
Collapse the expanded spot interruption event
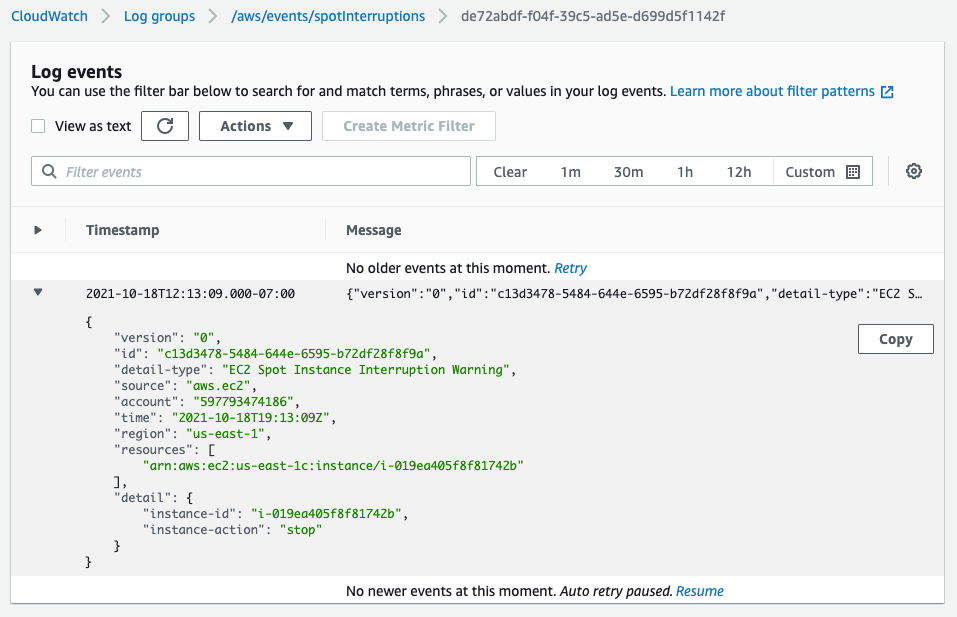tap(38, 292)
